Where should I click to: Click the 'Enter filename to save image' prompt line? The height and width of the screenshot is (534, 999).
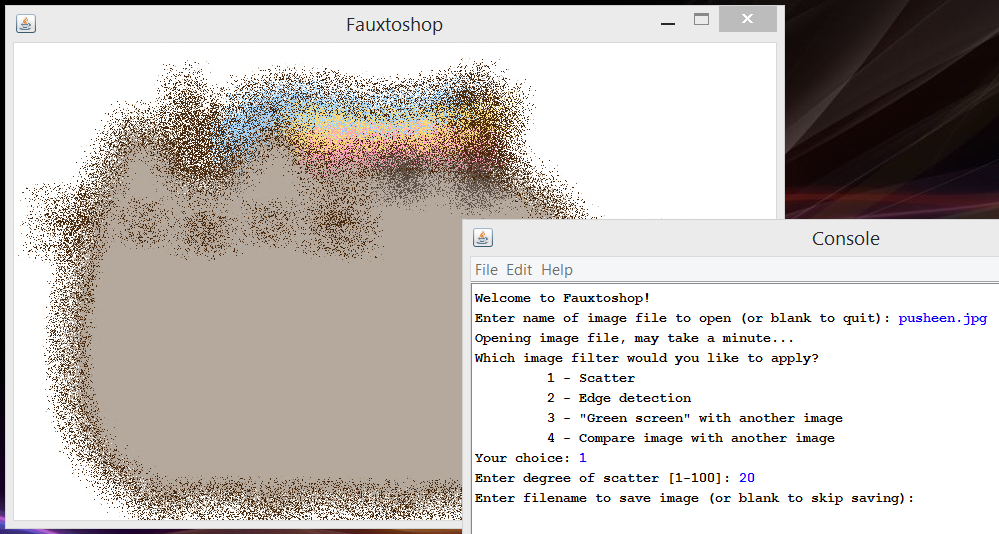(694, 498)
